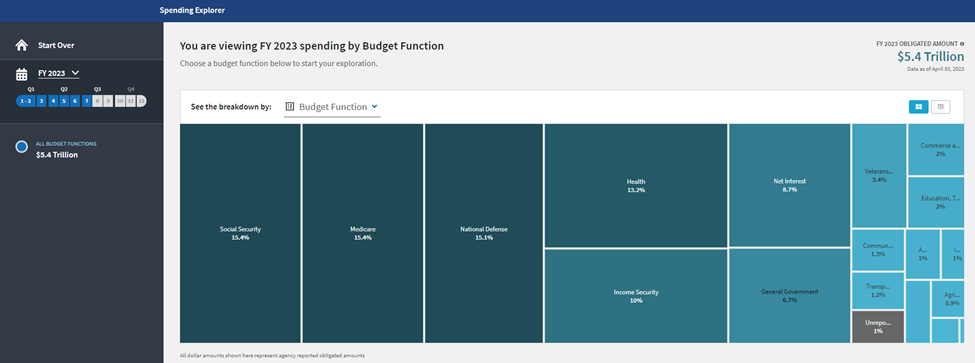
Task: Click the fiscal year calendar icon
Action: click(22, 74)
